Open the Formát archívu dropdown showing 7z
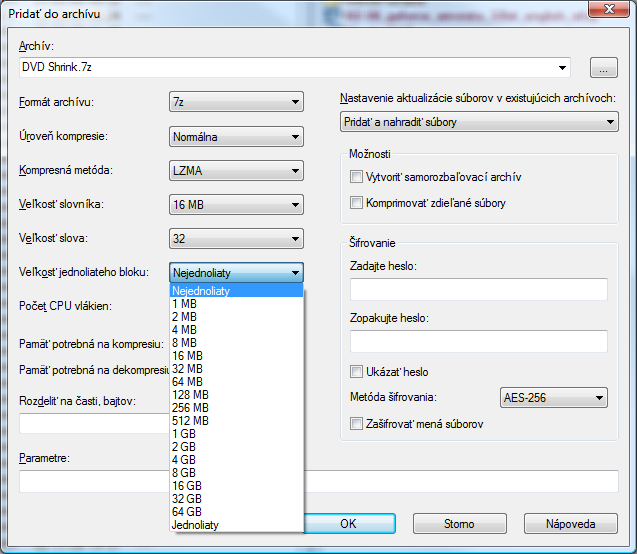Viewport: 637px width, 554px height. tap(236, 102)
